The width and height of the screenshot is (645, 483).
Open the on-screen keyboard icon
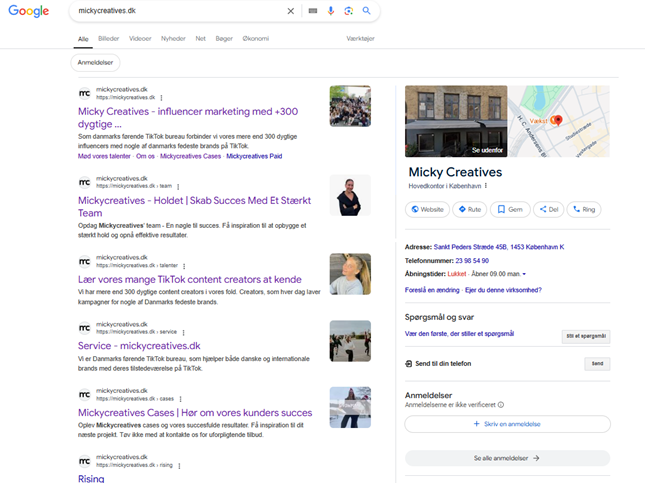[x=313, y=11]
